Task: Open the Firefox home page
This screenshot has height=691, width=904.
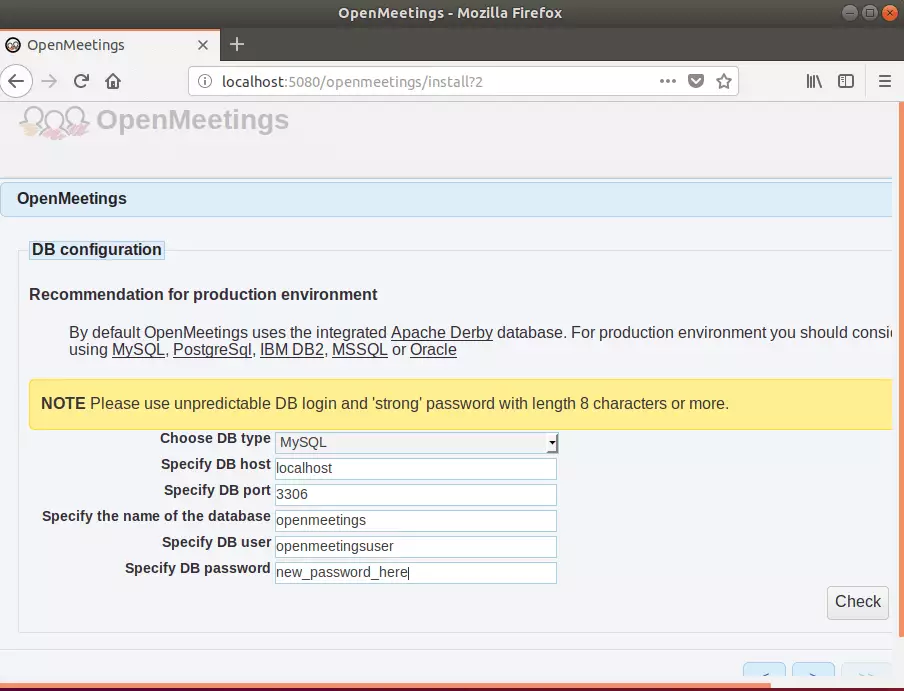Action: 113,81
